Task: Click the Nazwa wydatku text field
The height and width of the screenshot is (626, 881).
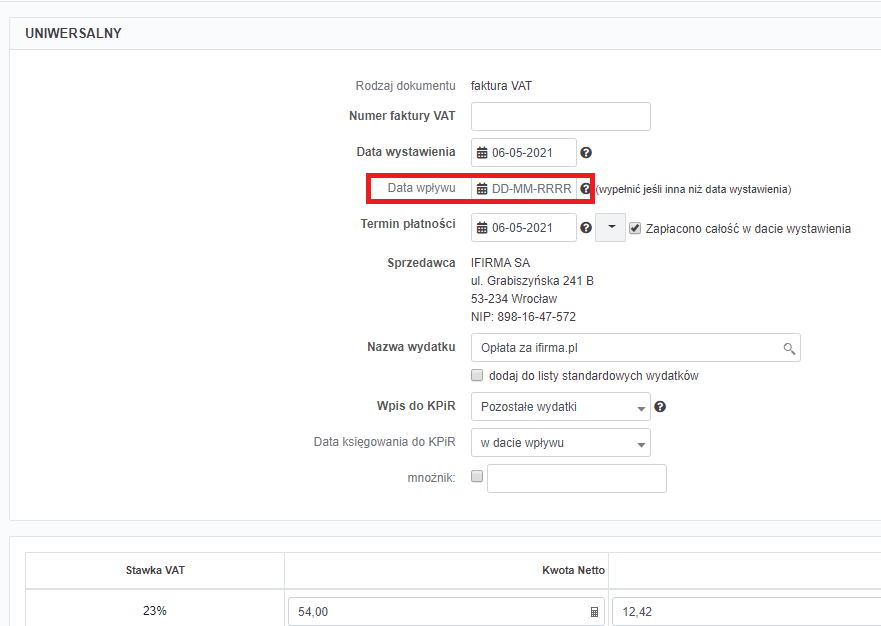Action: [x=636, y=348]
